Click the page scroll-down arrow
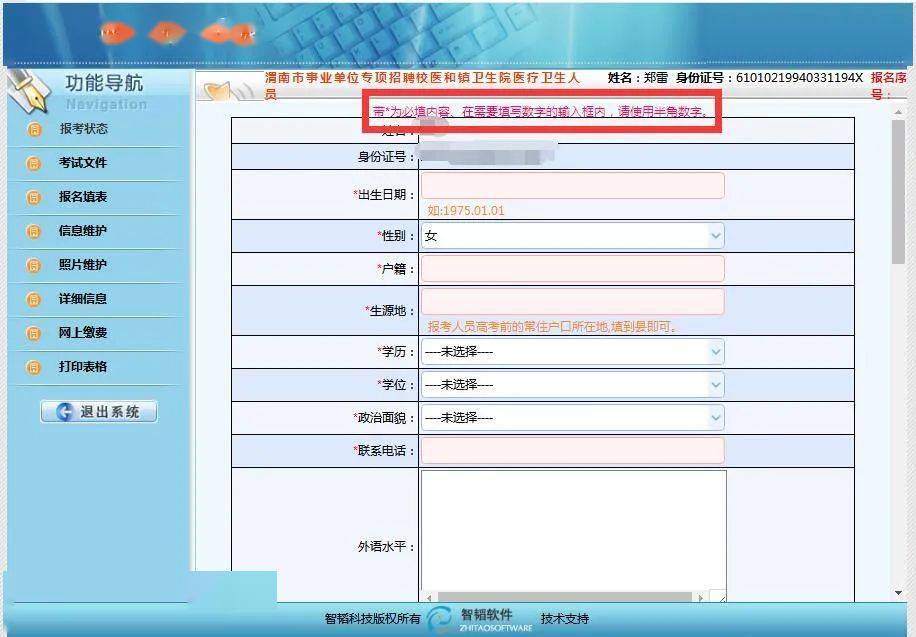The height and width of the screenshot is (637, 916). [x=898, y=593]
